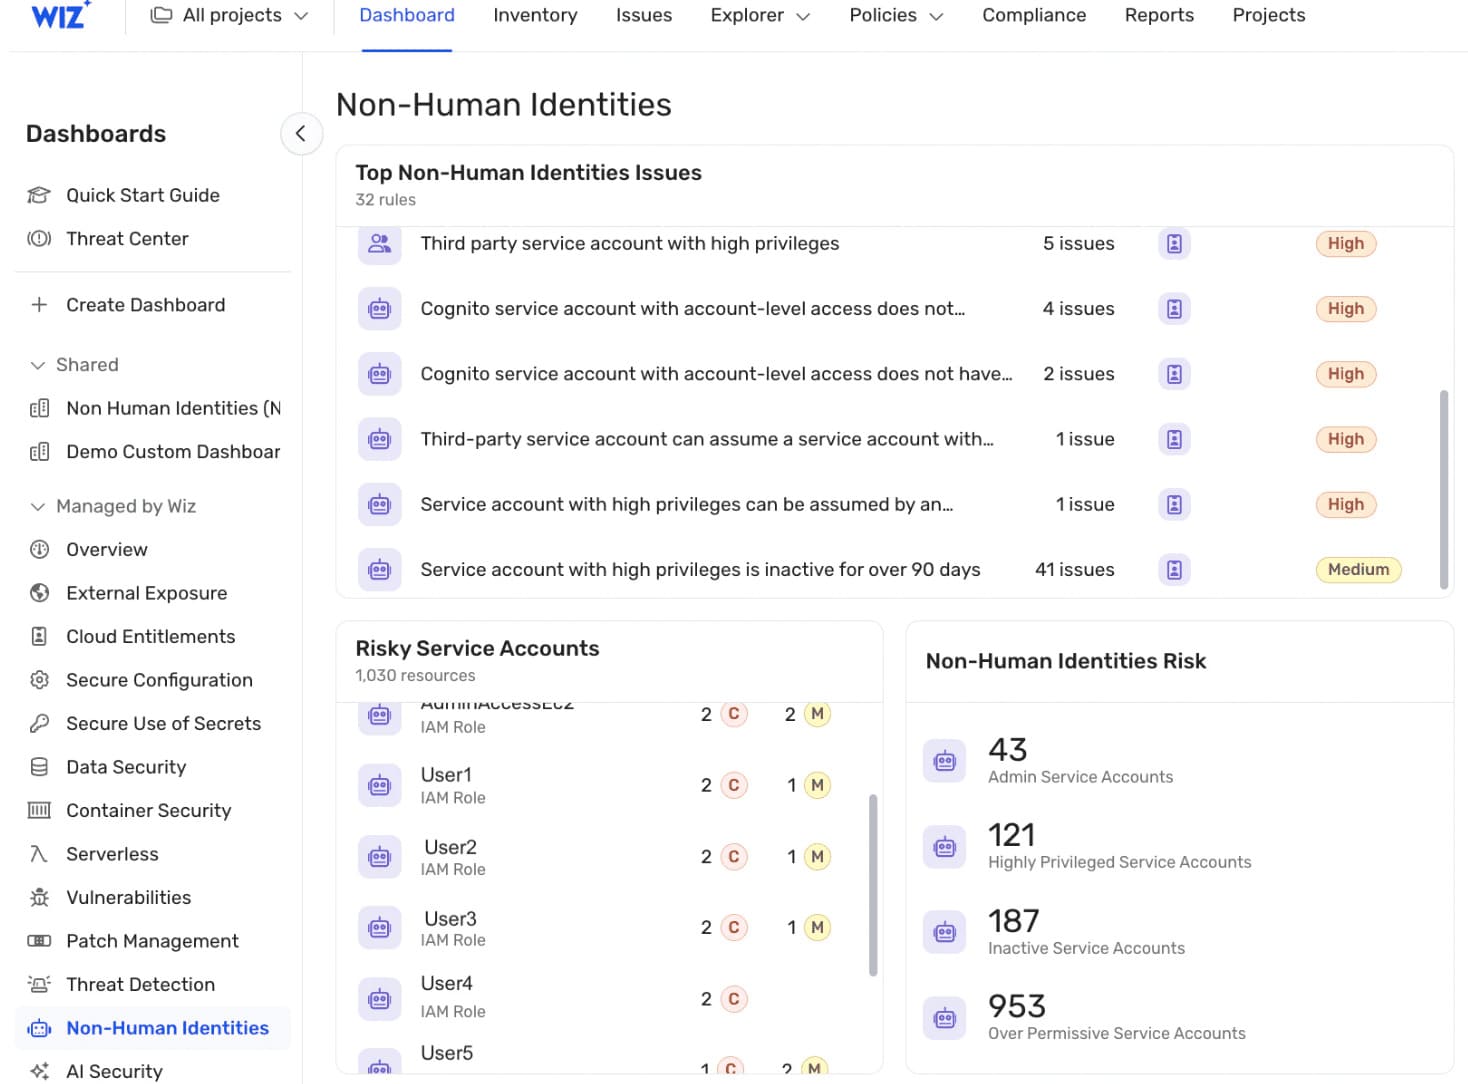Viewport: 1468px width, 1084px height.
Task: Click the entitlement icon beside 41 issues
Action: click(1174, 570)
